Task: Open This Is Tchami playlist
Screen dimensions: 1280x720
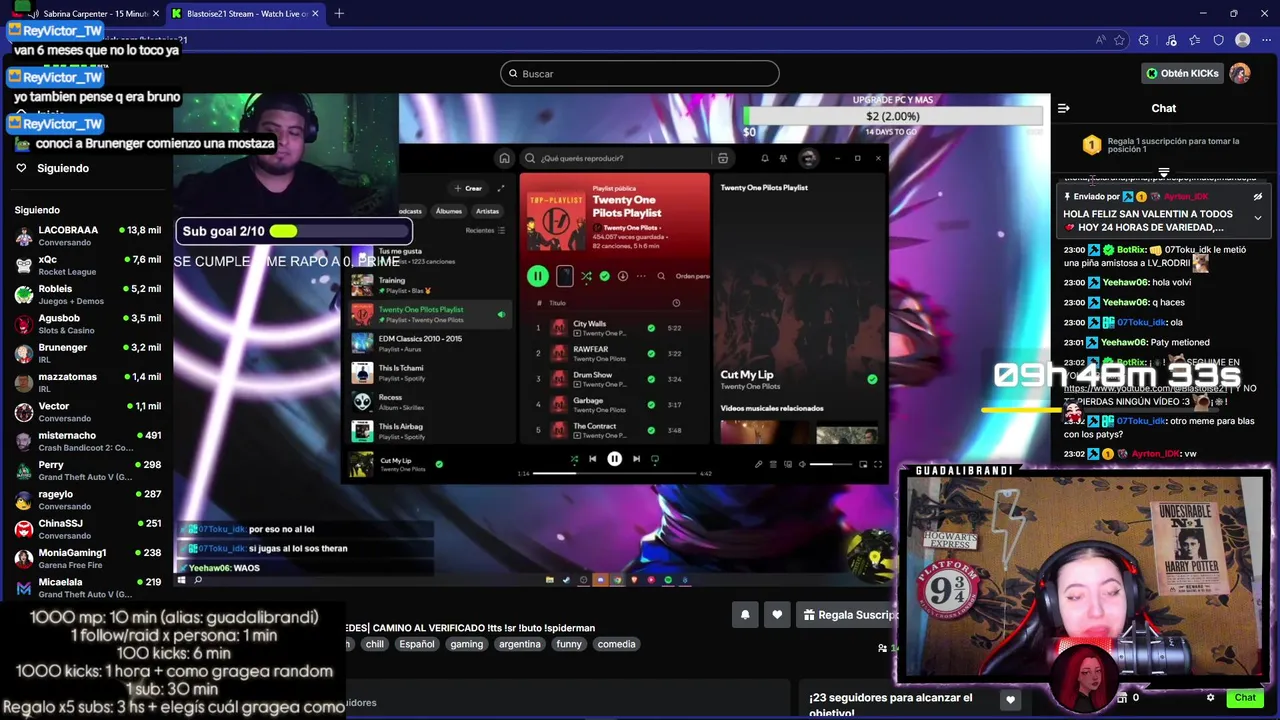Action: tap(430, 372)
